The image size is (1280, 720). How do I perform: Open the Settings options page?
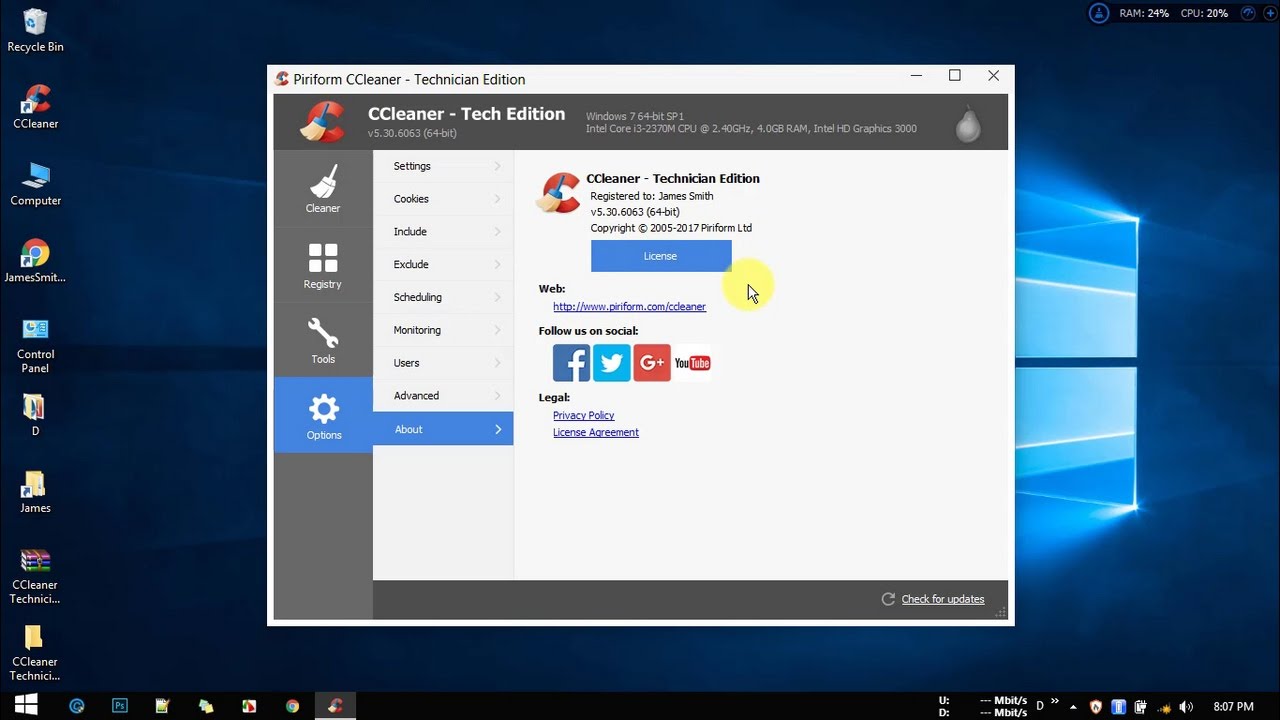443,166
